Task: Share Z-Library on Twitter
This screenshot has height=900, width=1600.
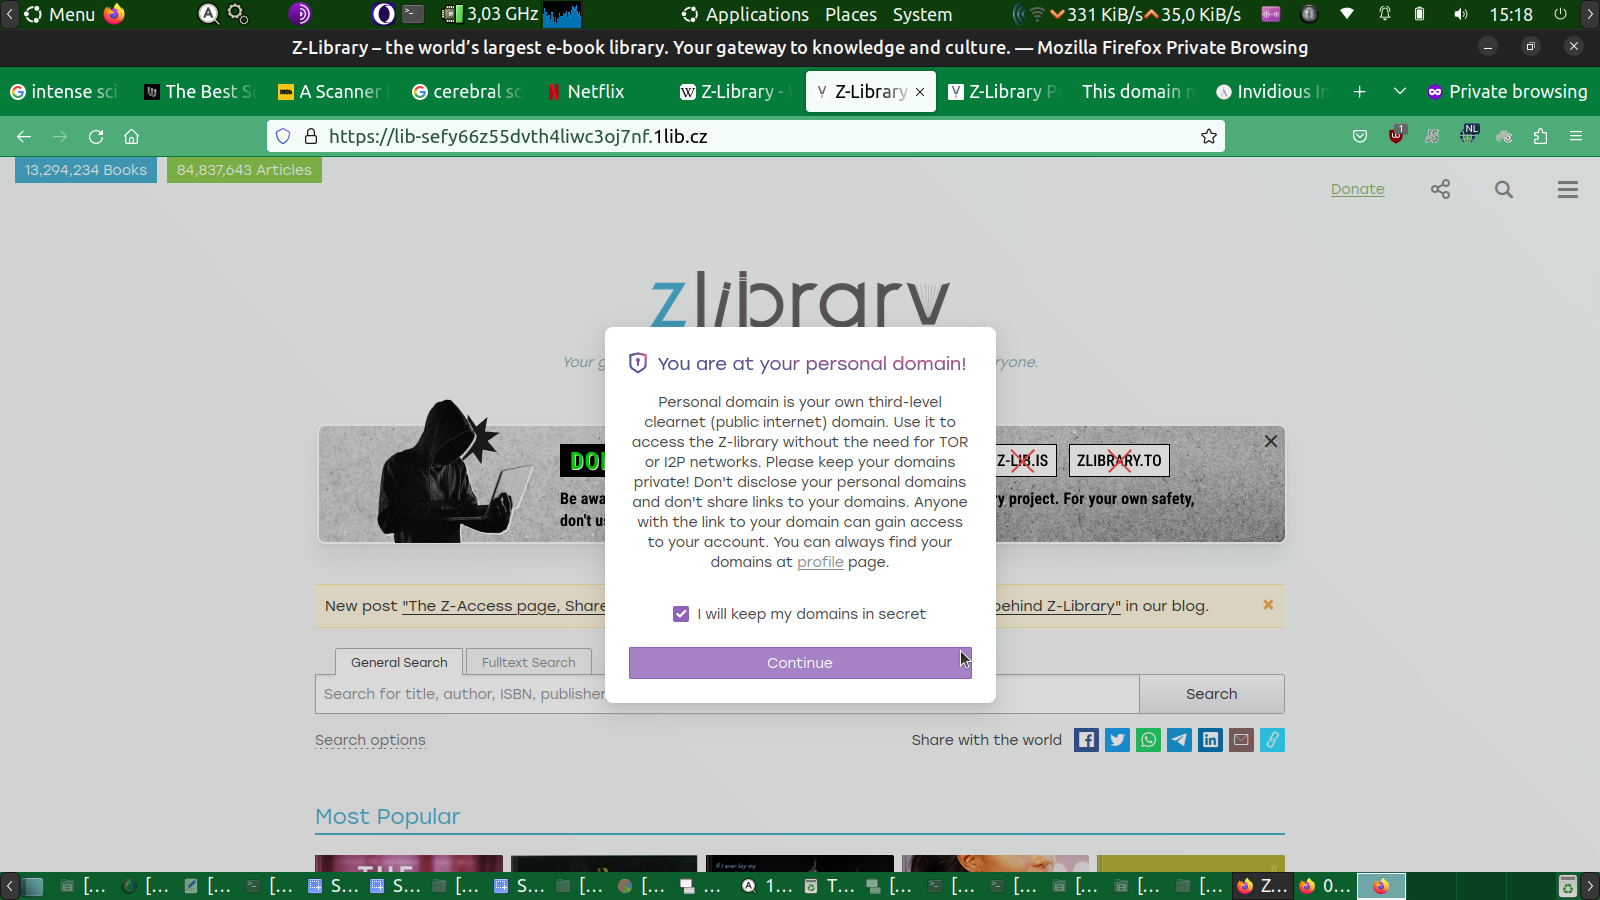Action: click(1117, 740)
